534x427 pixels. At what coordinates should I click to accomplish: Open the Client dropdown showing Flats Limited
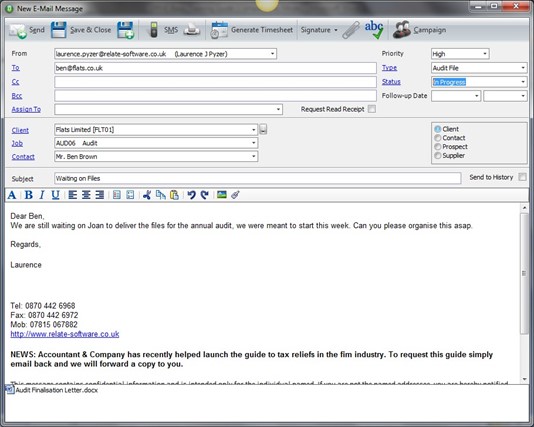pyautogui.click(x=253, y=130)
